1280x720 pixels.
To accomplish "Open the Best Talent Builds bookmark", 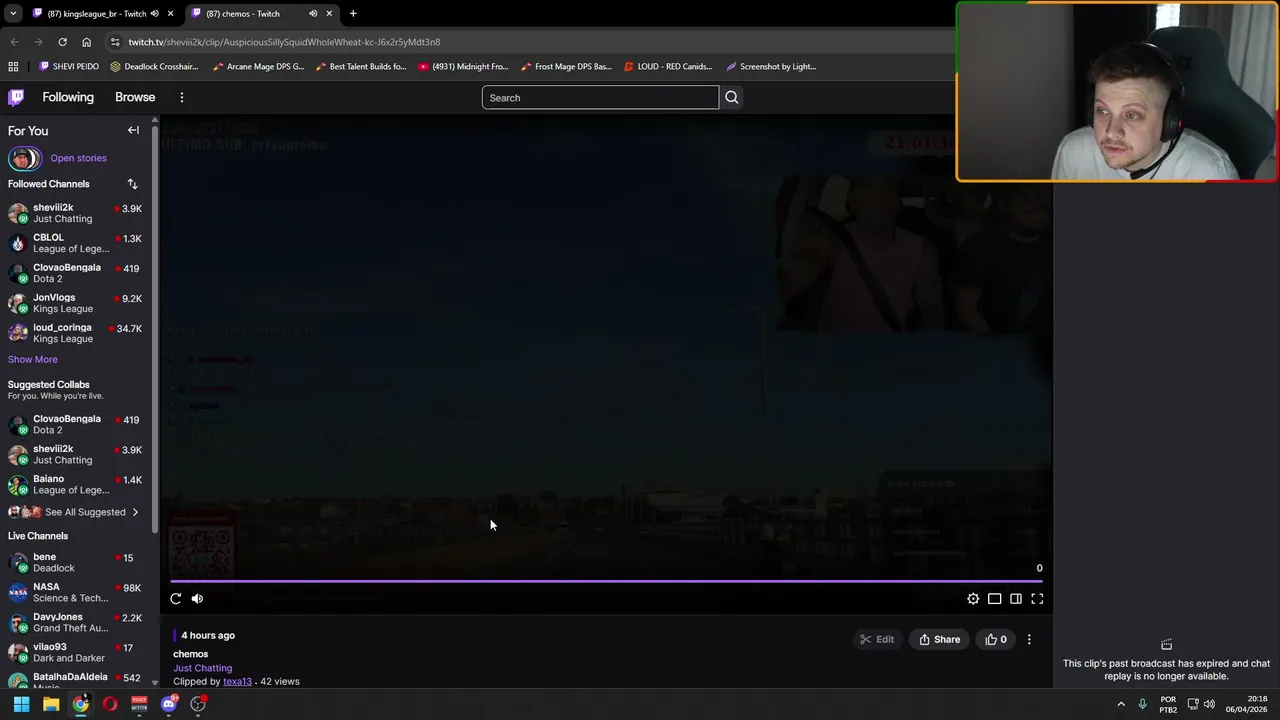I will [361, 66].
